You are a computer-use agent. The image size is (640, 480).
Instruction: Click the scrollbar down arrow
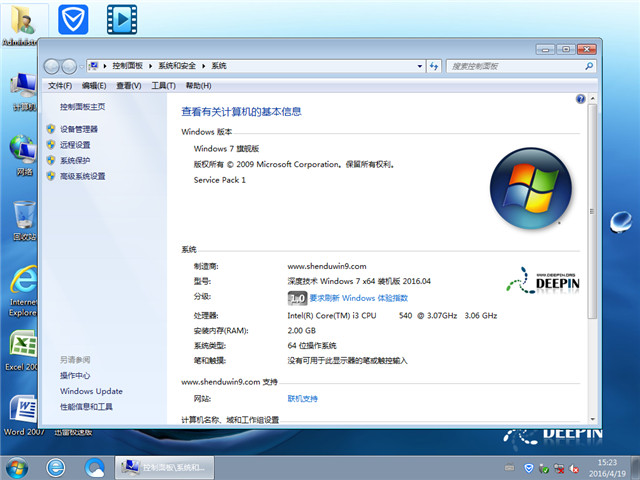[592, 419]
